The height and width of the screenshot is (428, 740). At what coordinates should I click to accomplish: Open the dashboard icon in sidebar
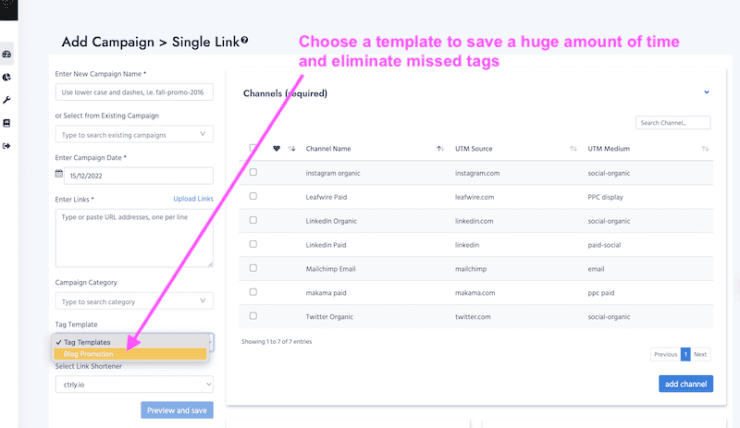[x=7, y=54]
